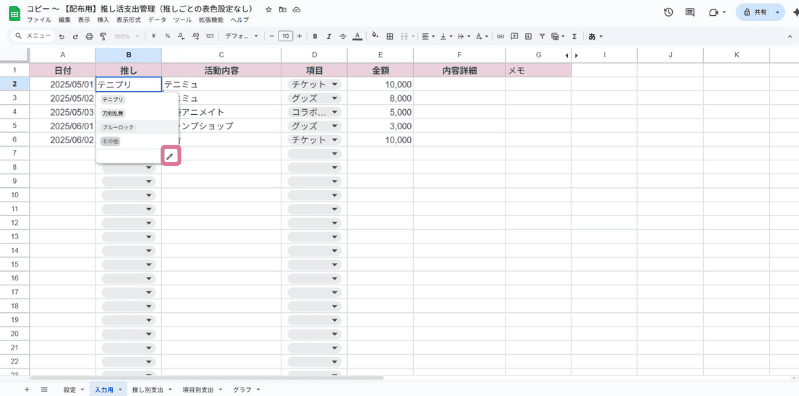Image resolution: width=799 pixels, height=396 pixels.
Task: Click the pencil edit dropdown button
Action: coord(170,156)
